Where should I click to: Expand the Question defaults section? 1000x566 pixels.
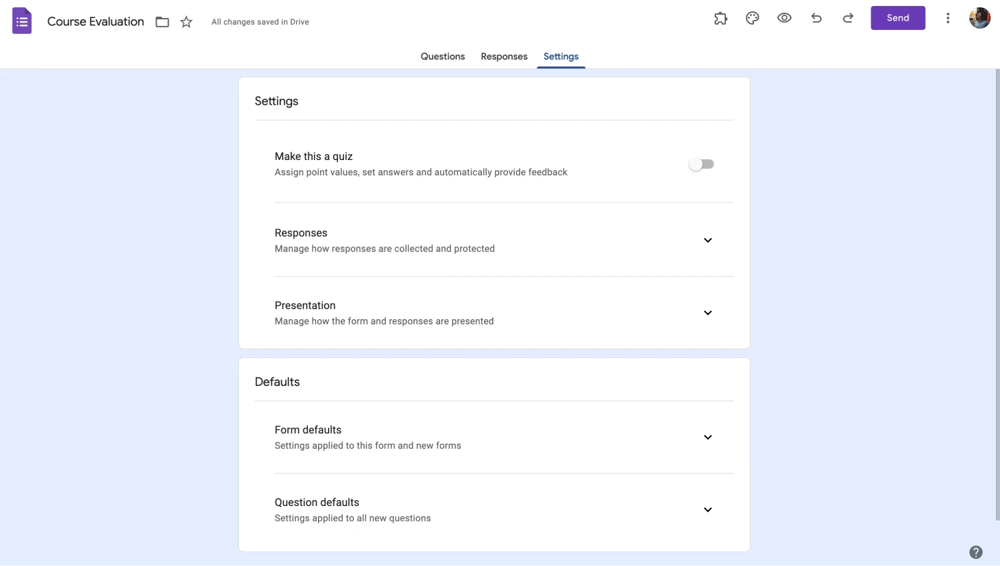pyautogui.click(x=707, y=510)
